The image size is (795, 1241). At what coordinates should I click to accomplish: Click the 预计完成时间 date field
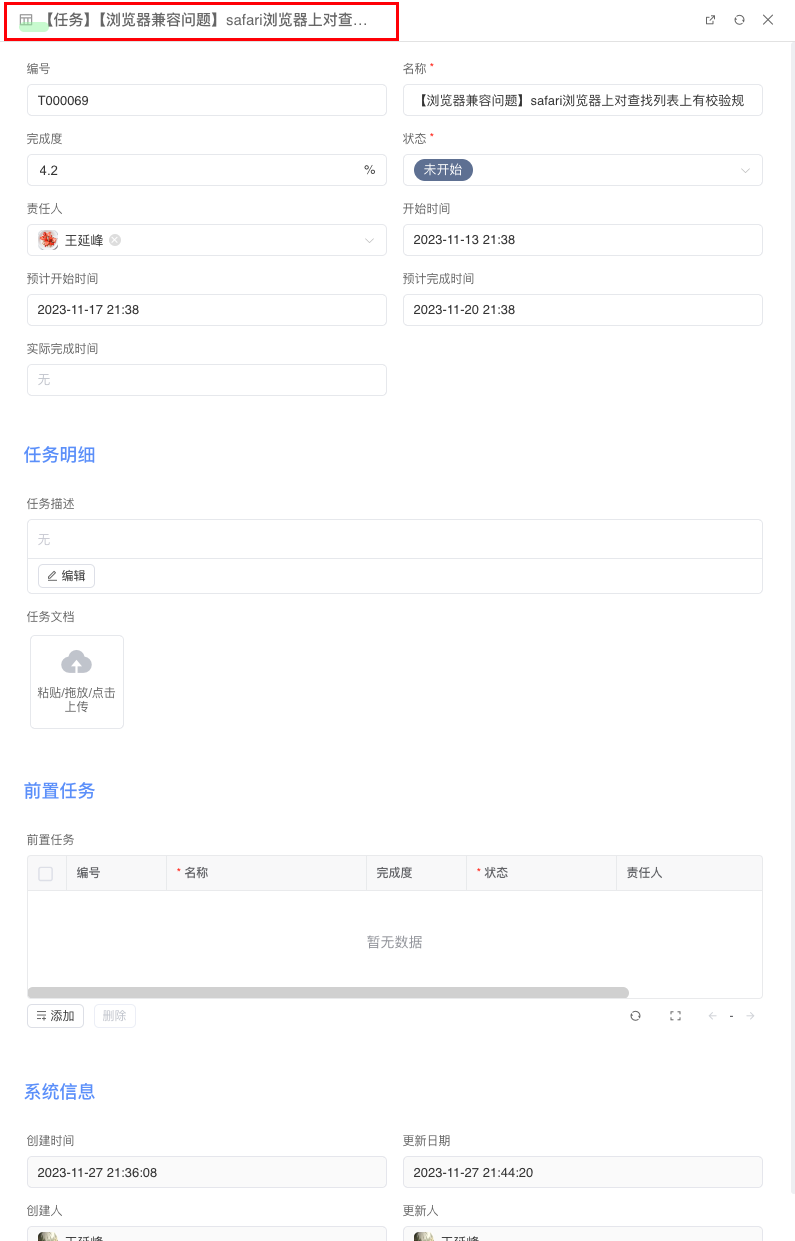[583, 310]
